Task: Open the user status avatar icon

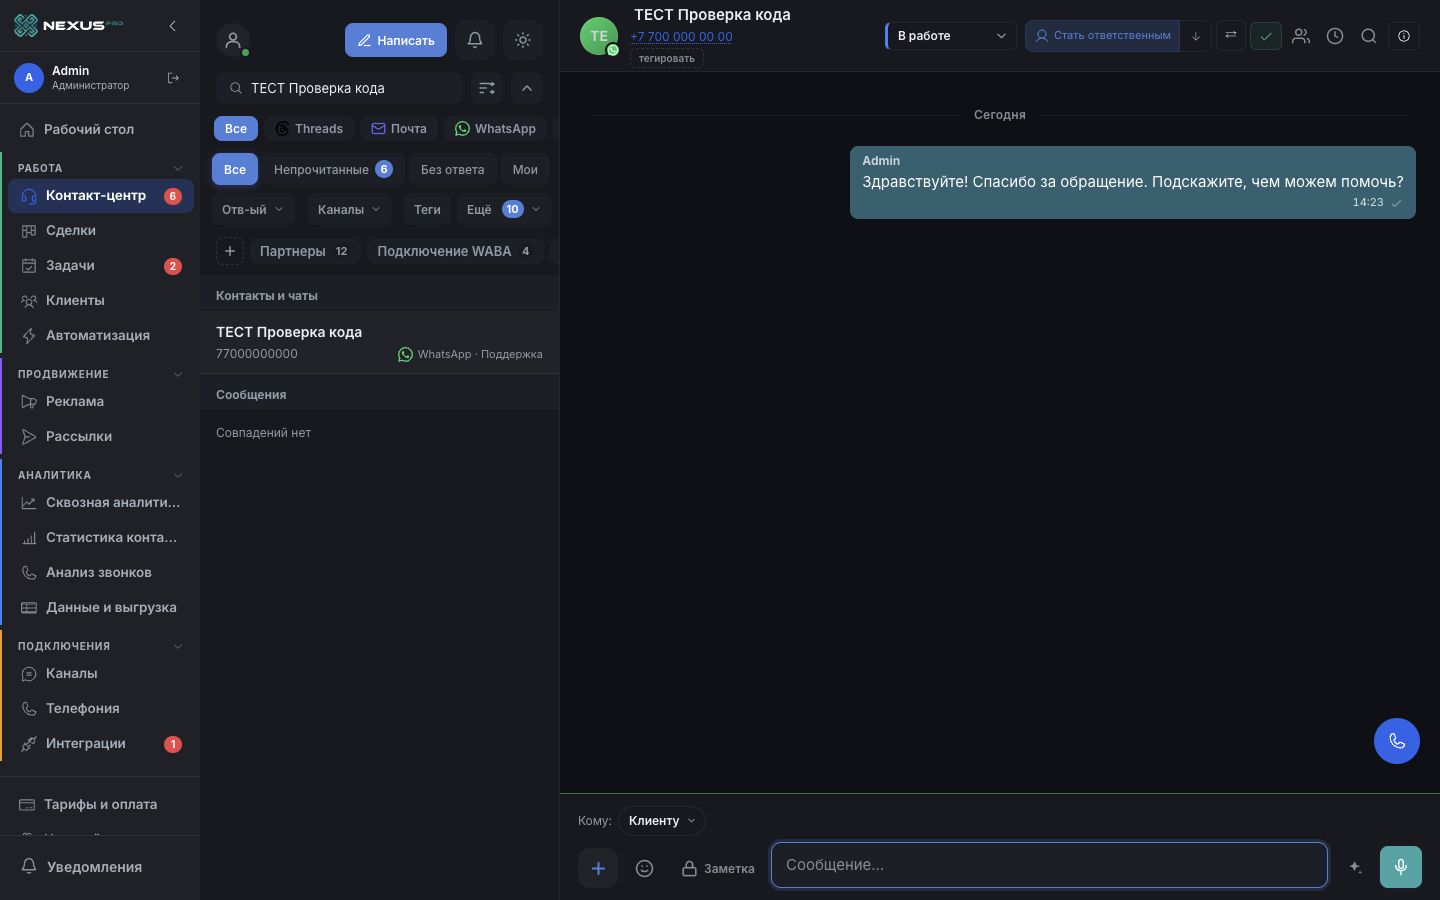Action: tap(233, 40)
